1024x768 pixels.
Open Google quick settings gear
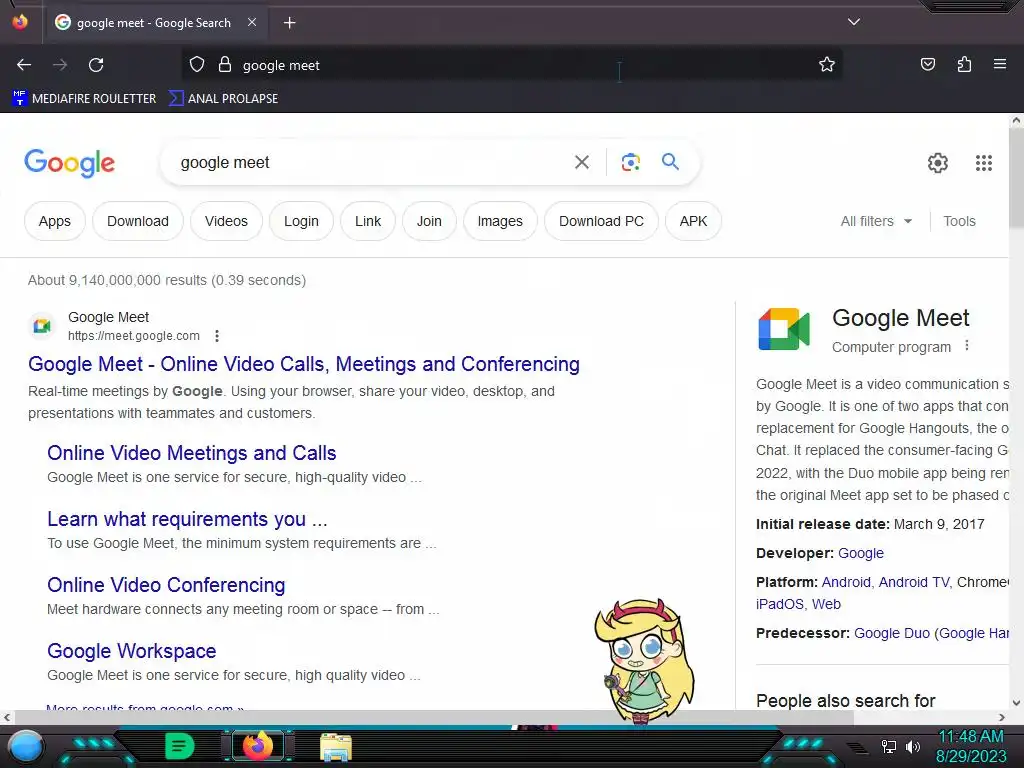[938, 163]
